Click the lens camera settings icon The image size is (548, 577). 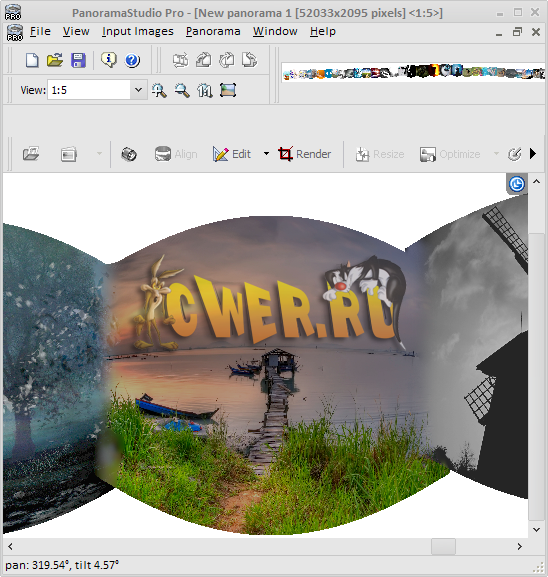coord(129,154)
